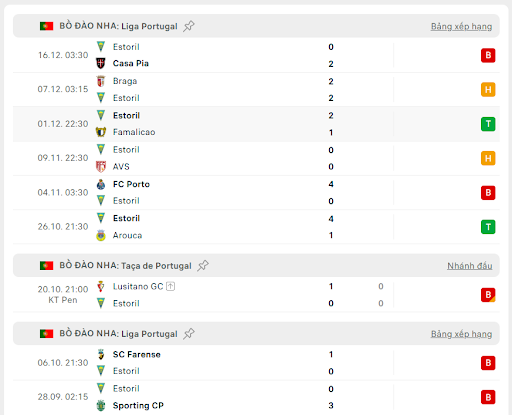512x415 pixels.
Task: Click the advancing-team icon beside Lusitano GC
Action: [170, 286]
